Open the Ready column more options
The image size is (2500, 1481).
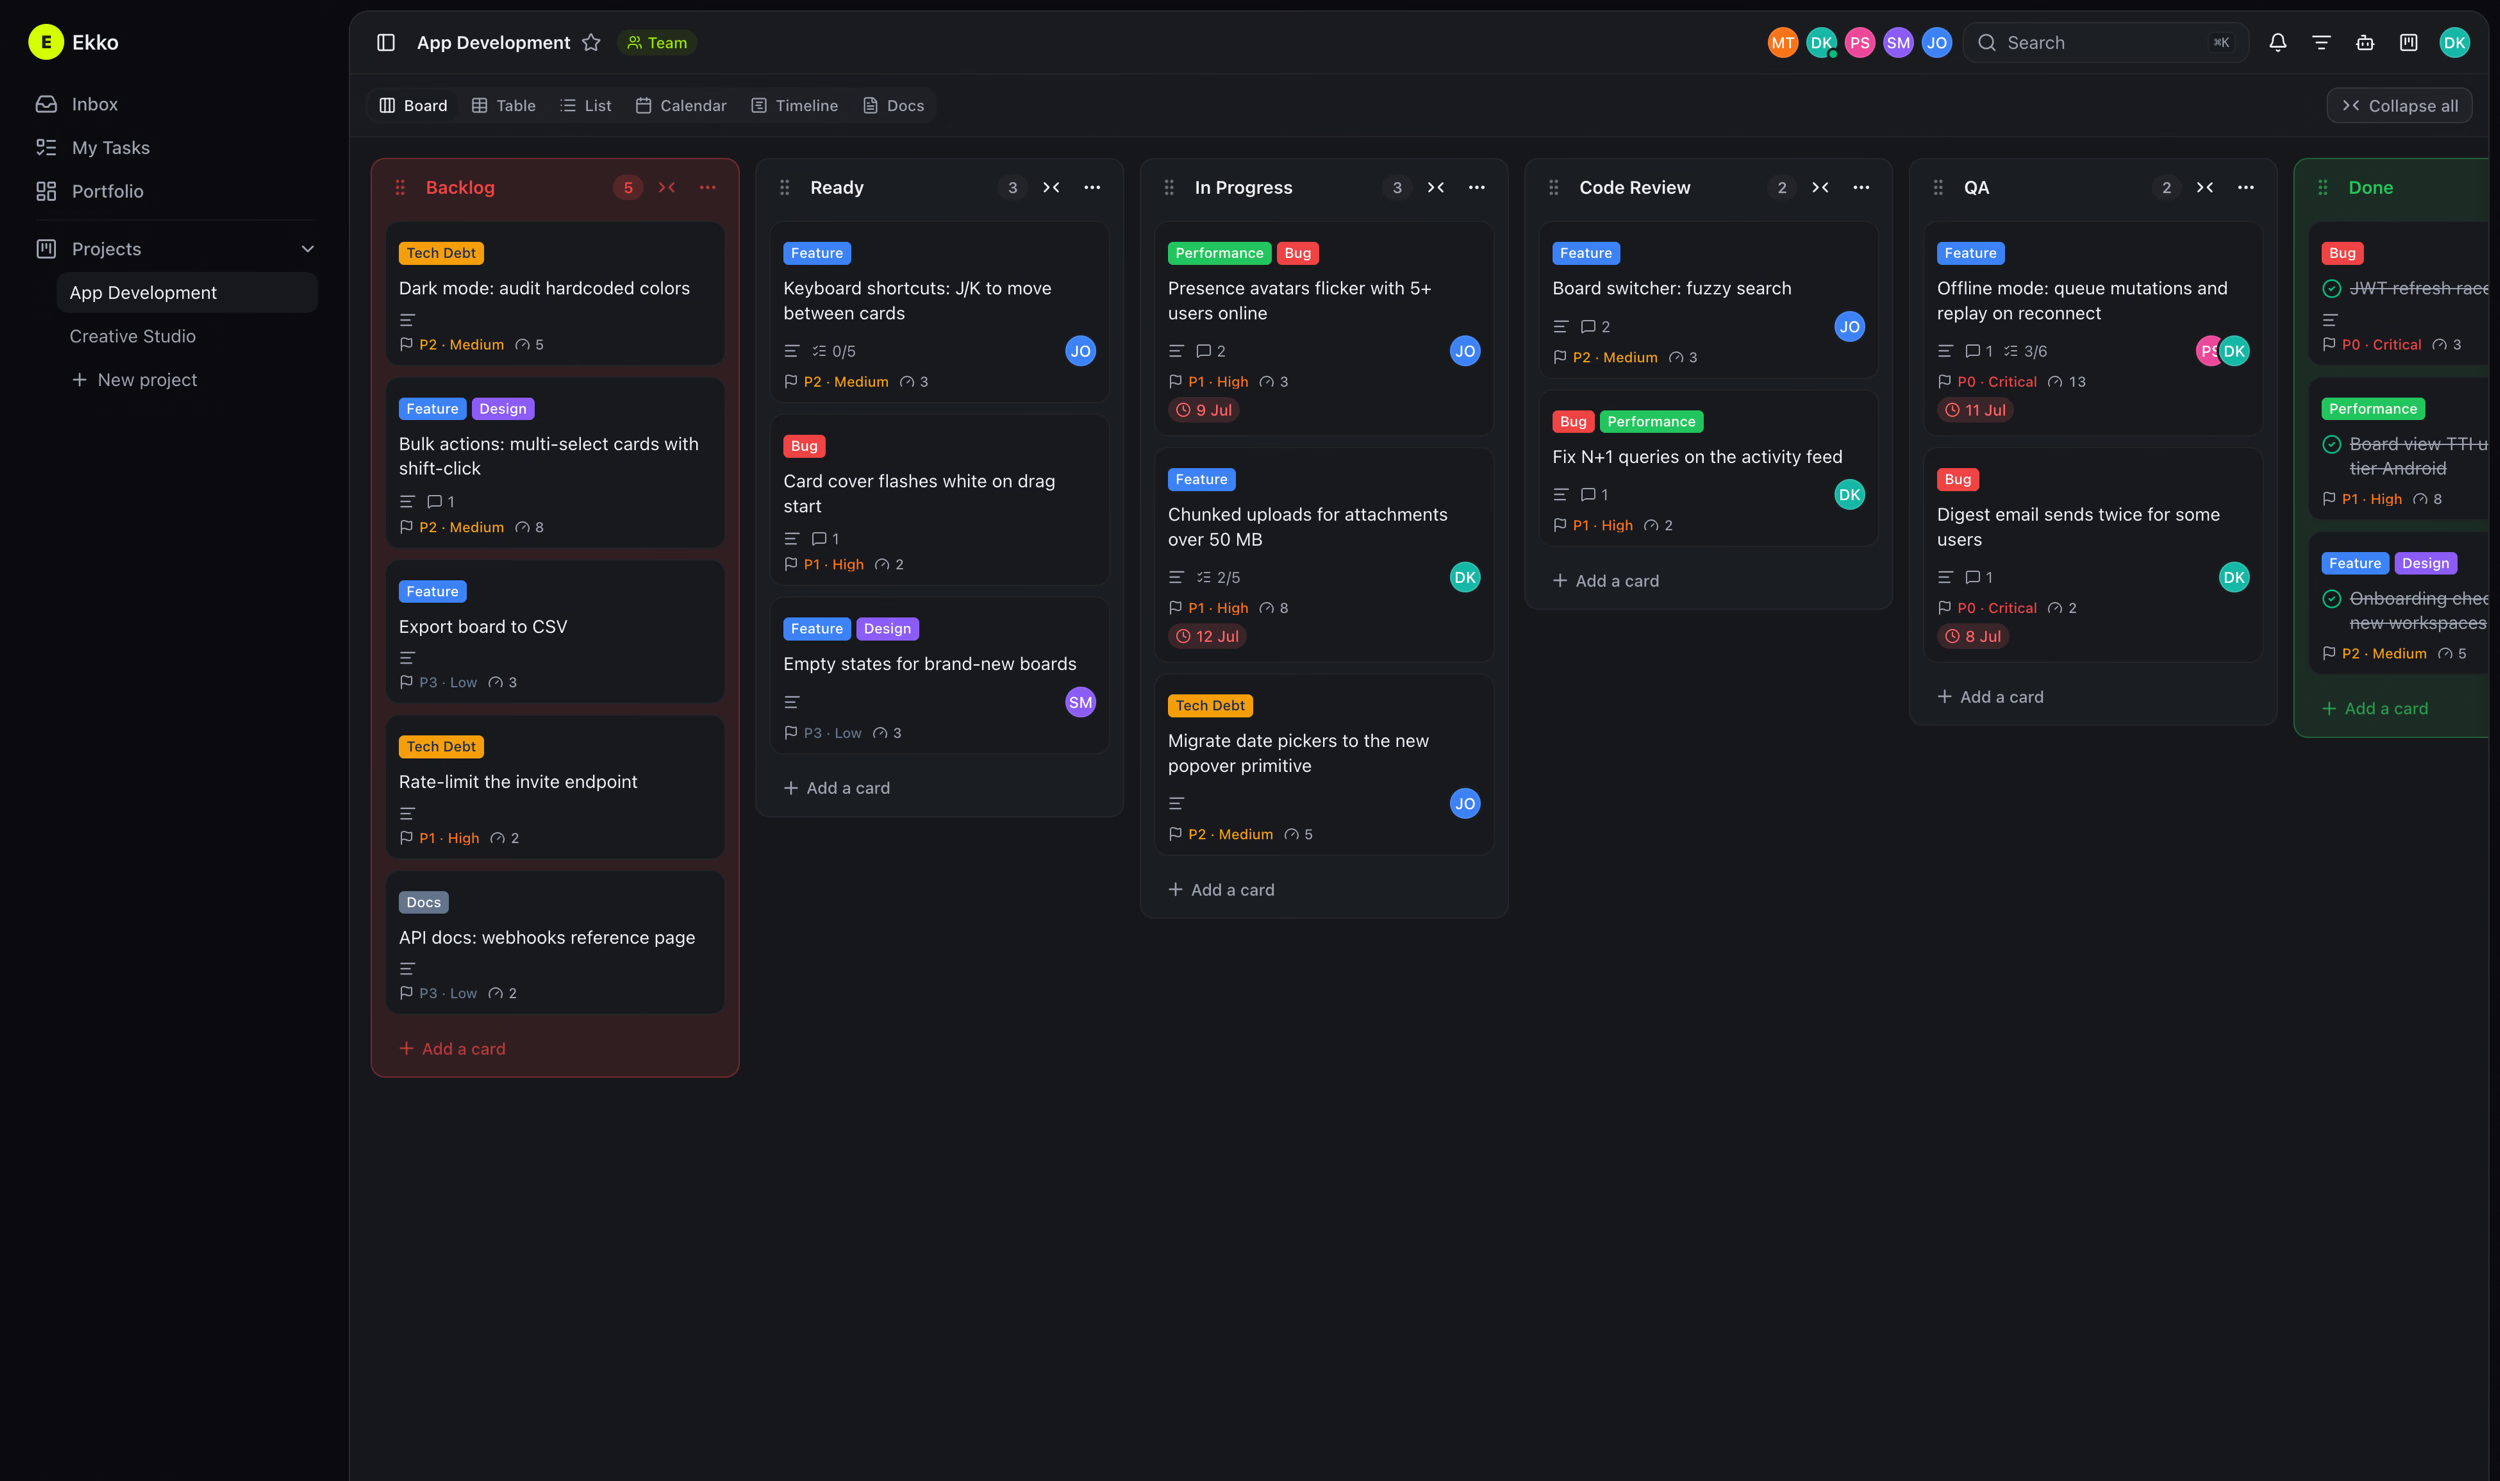click(x=1092, y=187)
